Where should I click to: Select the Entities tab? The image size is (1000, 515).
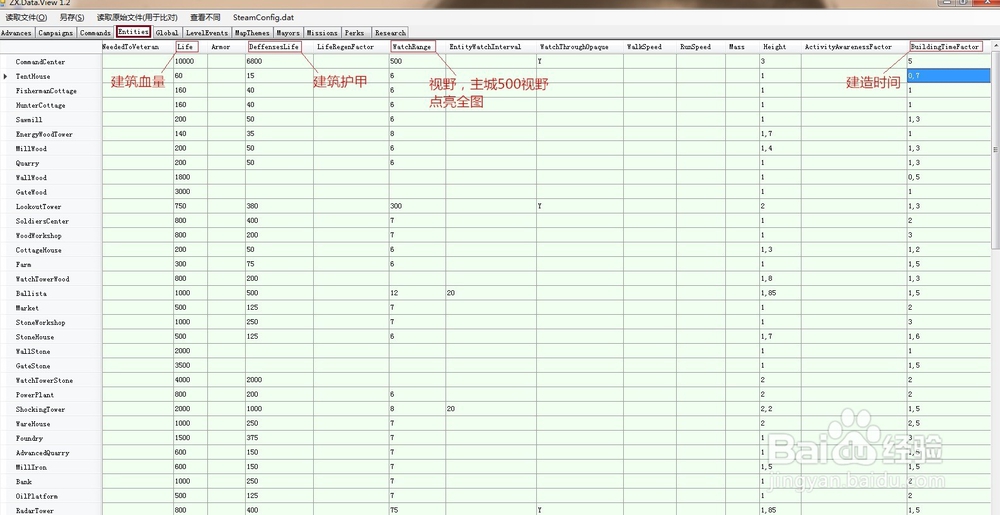tap(133, 32)
